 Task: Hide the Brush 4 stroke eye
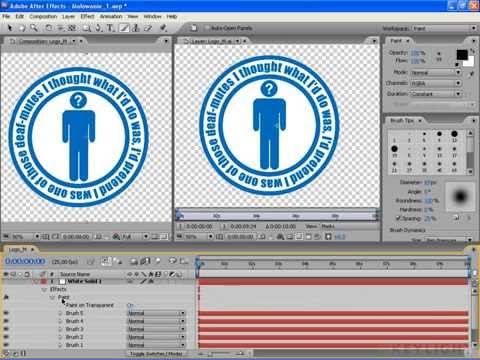click(x=6, y=321)
